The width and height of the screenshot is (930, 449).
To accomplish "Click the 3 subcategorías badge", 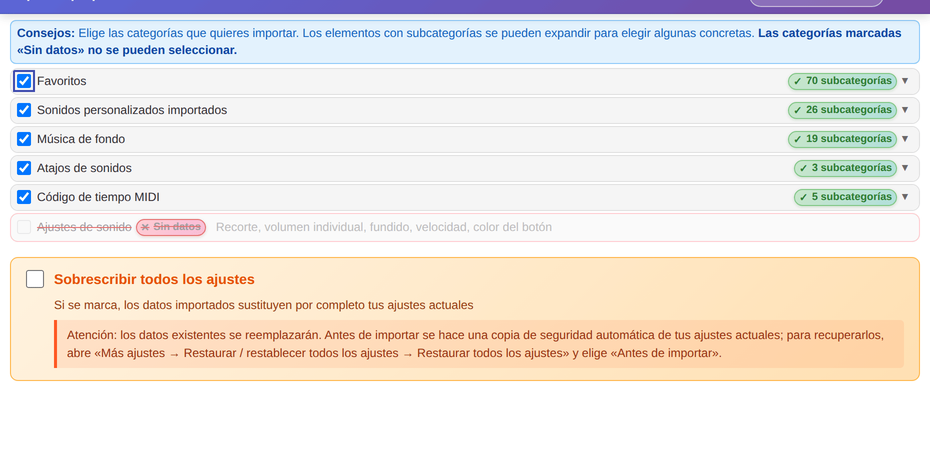I will [845, 168].
